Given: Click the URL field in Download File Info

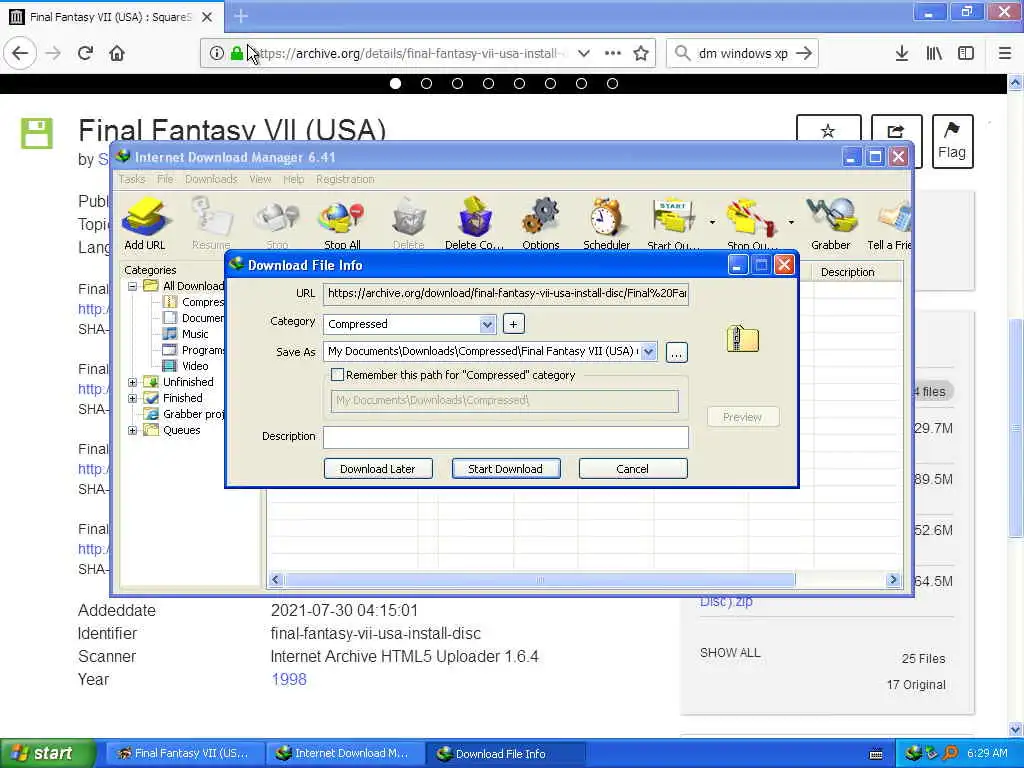Looking at the screenshot, I should pyautogui.click(x=505, y=293).
